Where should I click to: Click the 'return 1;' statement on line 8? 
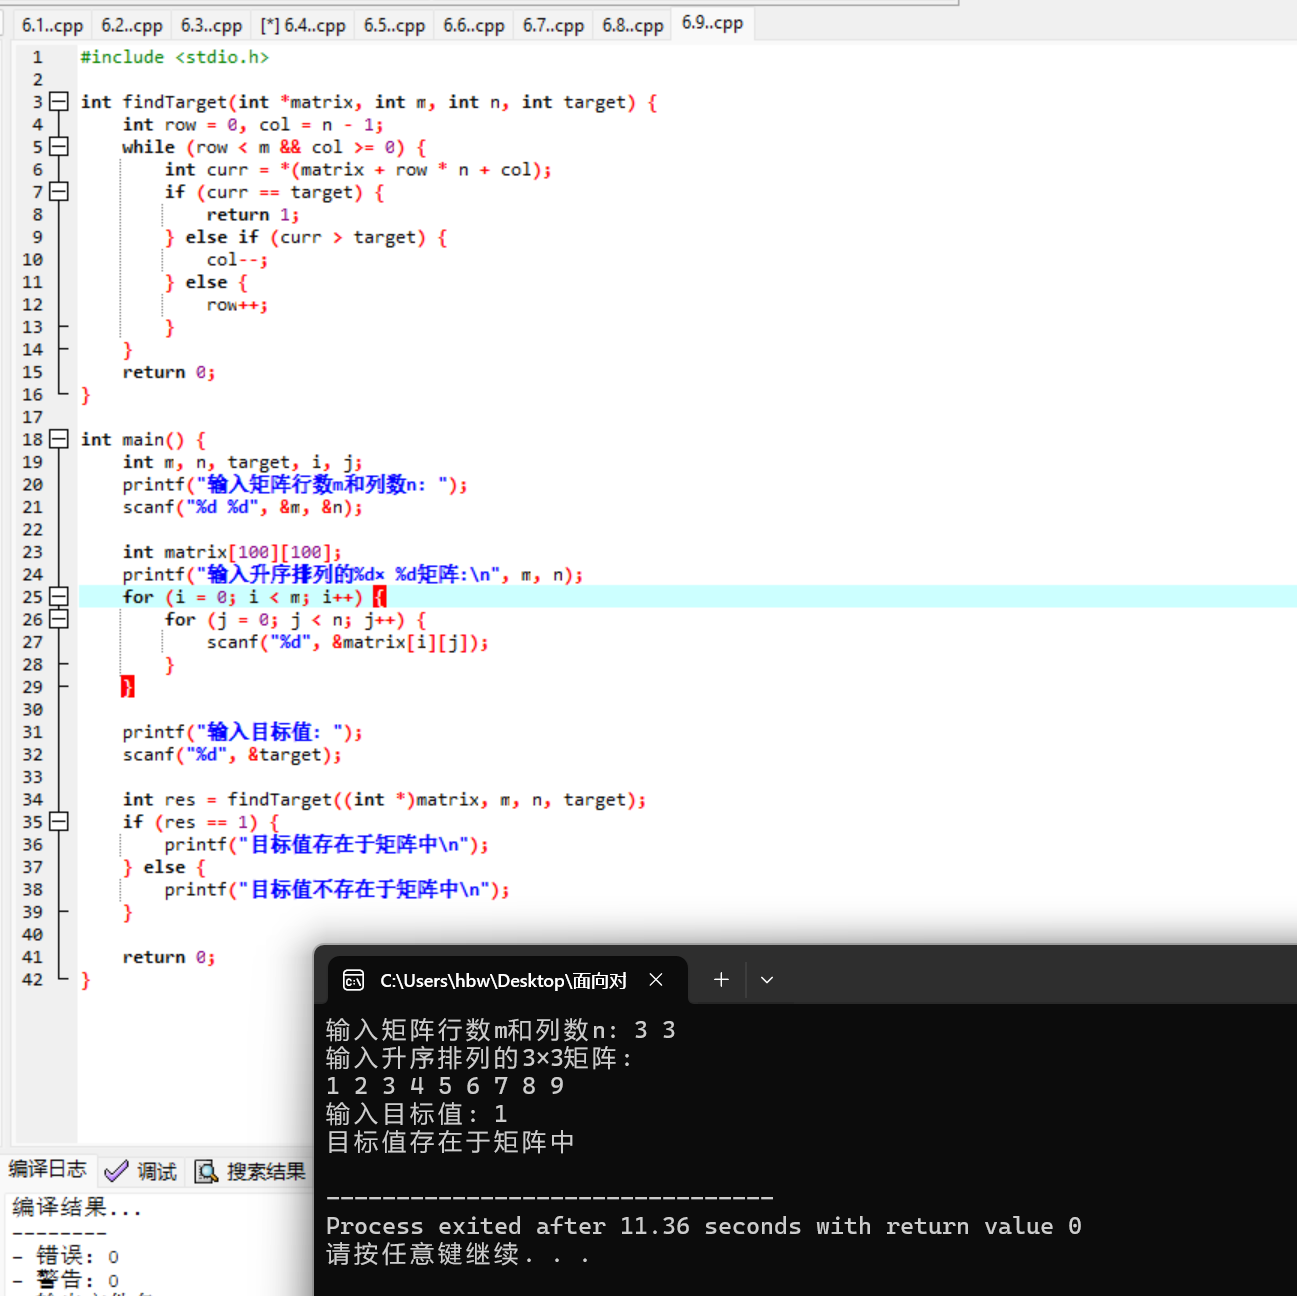(x=253, y=214)
